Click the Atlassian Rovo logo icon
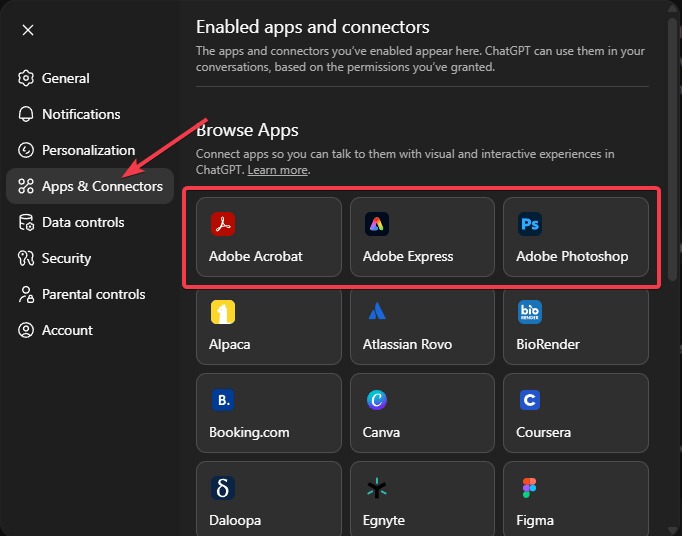 click(x=376, y=312)
